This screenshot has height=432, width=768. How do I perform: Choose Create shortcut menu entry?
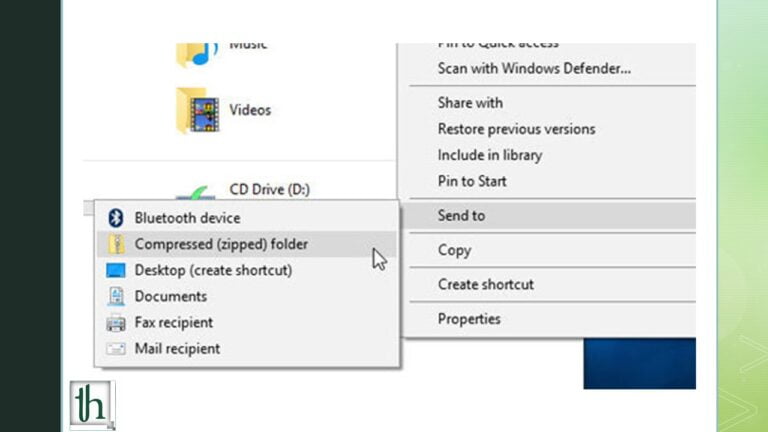click(485, 284)
